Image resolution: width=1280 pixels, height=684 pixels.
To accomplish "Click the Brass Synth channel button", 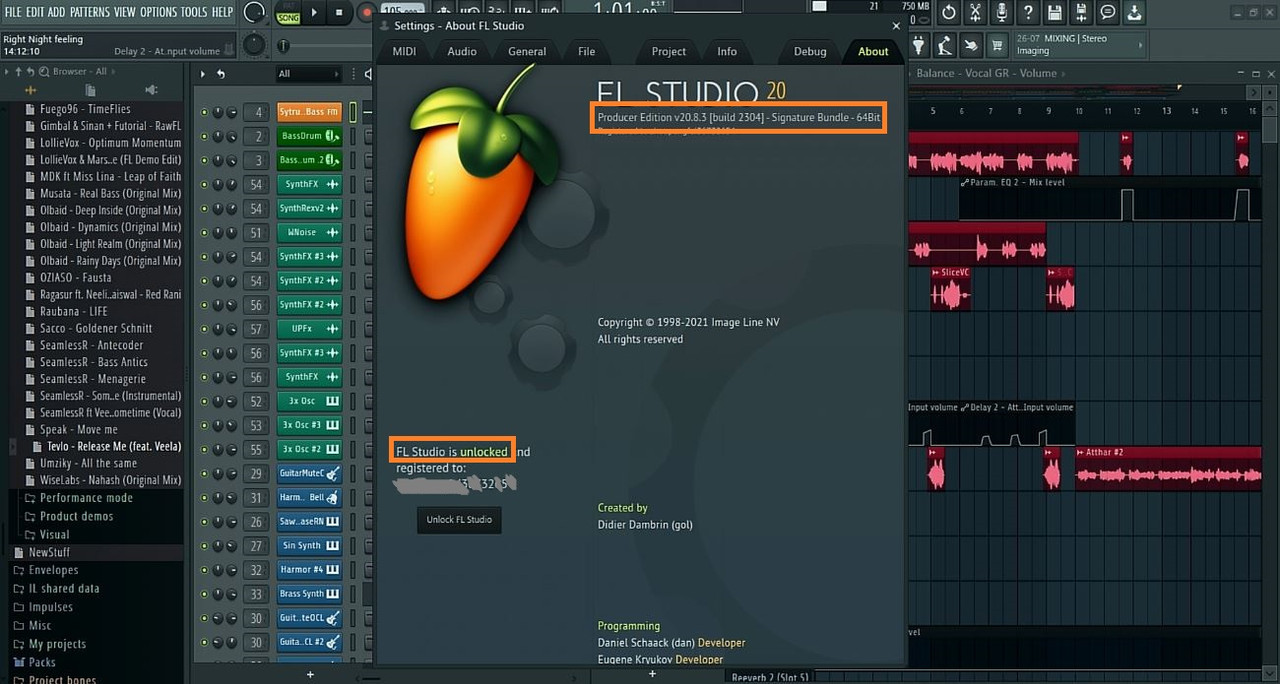I will [x=310, y=594].
